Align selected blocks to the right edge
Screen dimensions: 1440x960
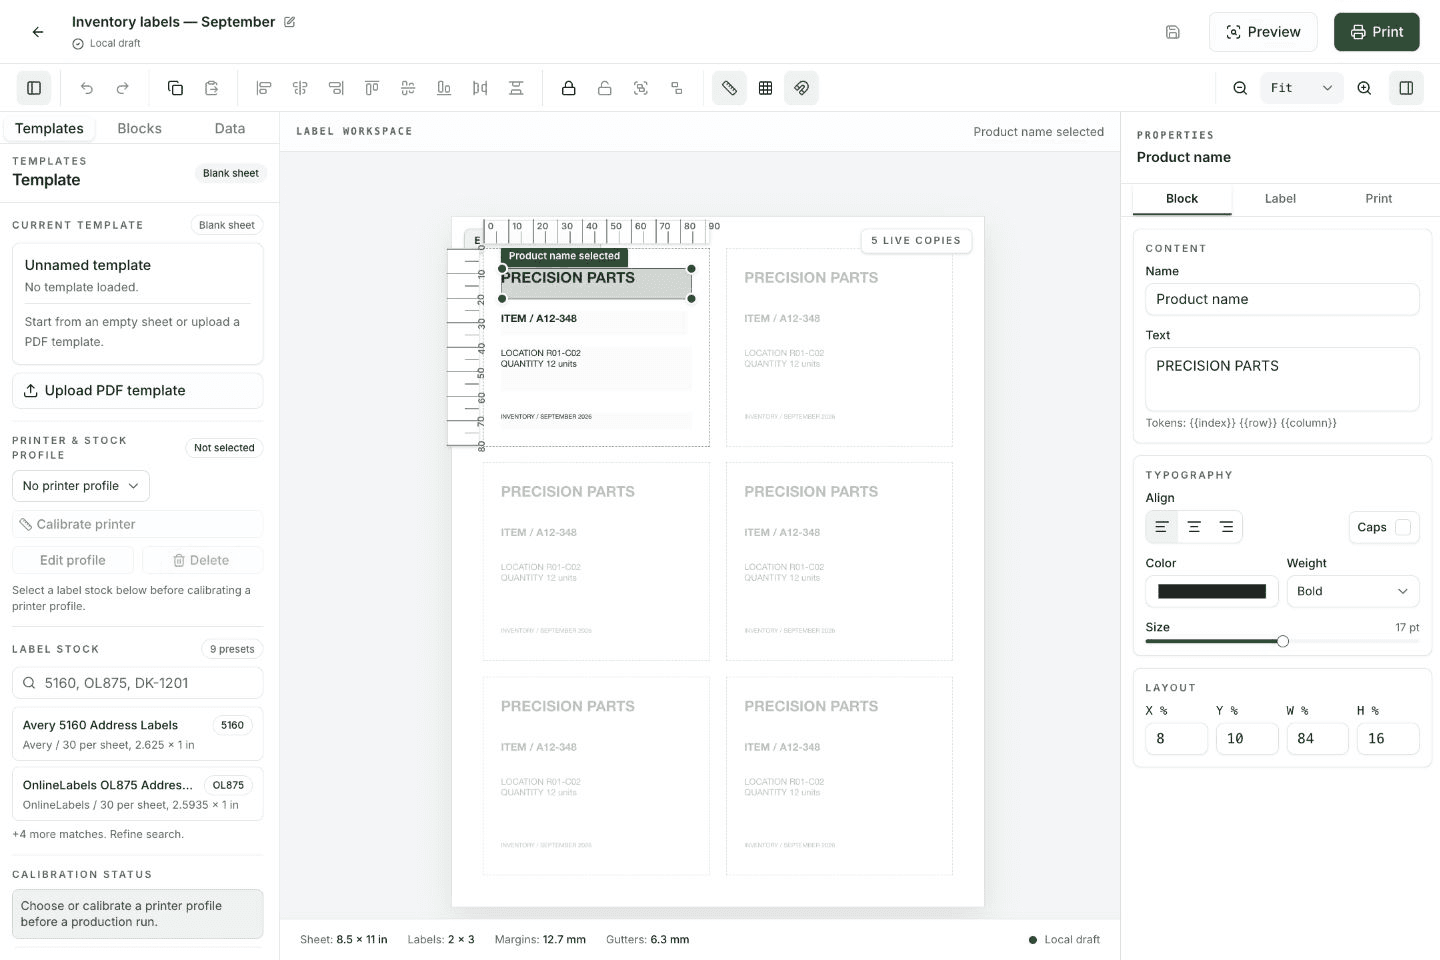(x=336, y=88)
